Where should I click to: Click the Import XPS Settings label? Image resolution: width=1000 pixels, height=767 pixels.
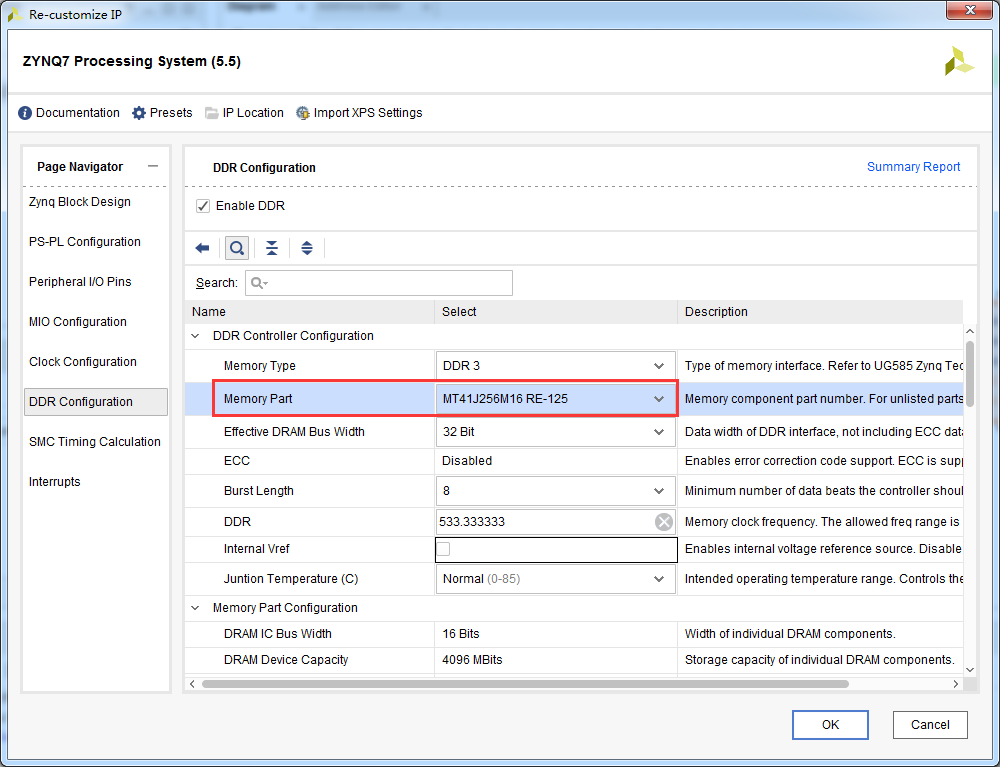coord(368,113)
